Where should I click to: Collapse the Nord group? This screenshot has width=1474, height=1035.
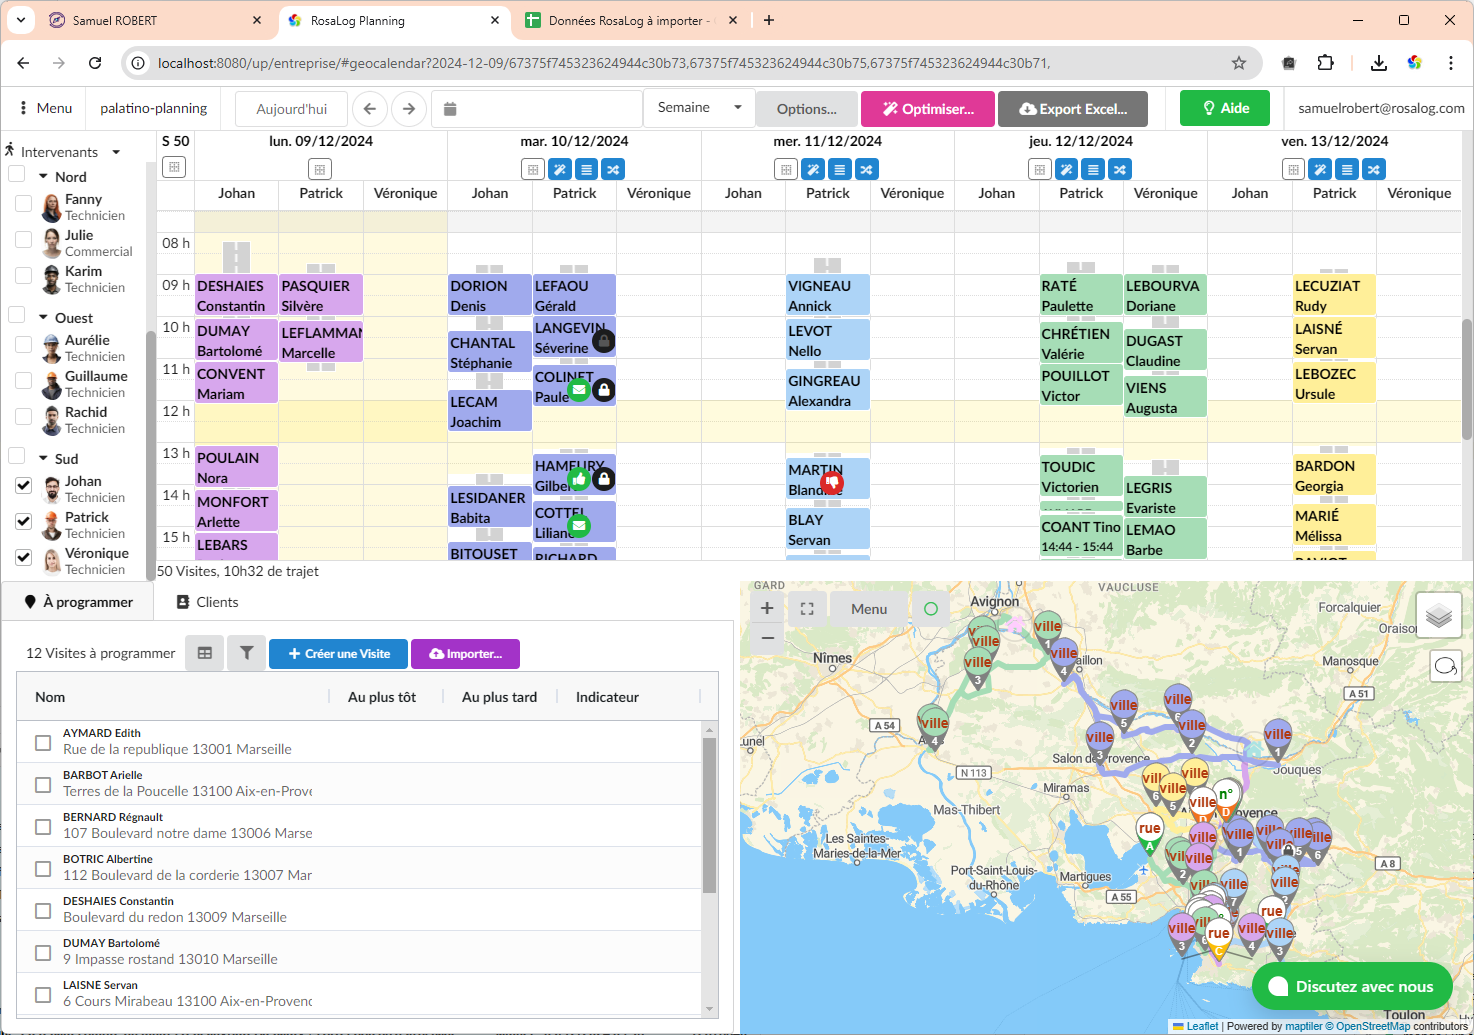click(44, 177)
